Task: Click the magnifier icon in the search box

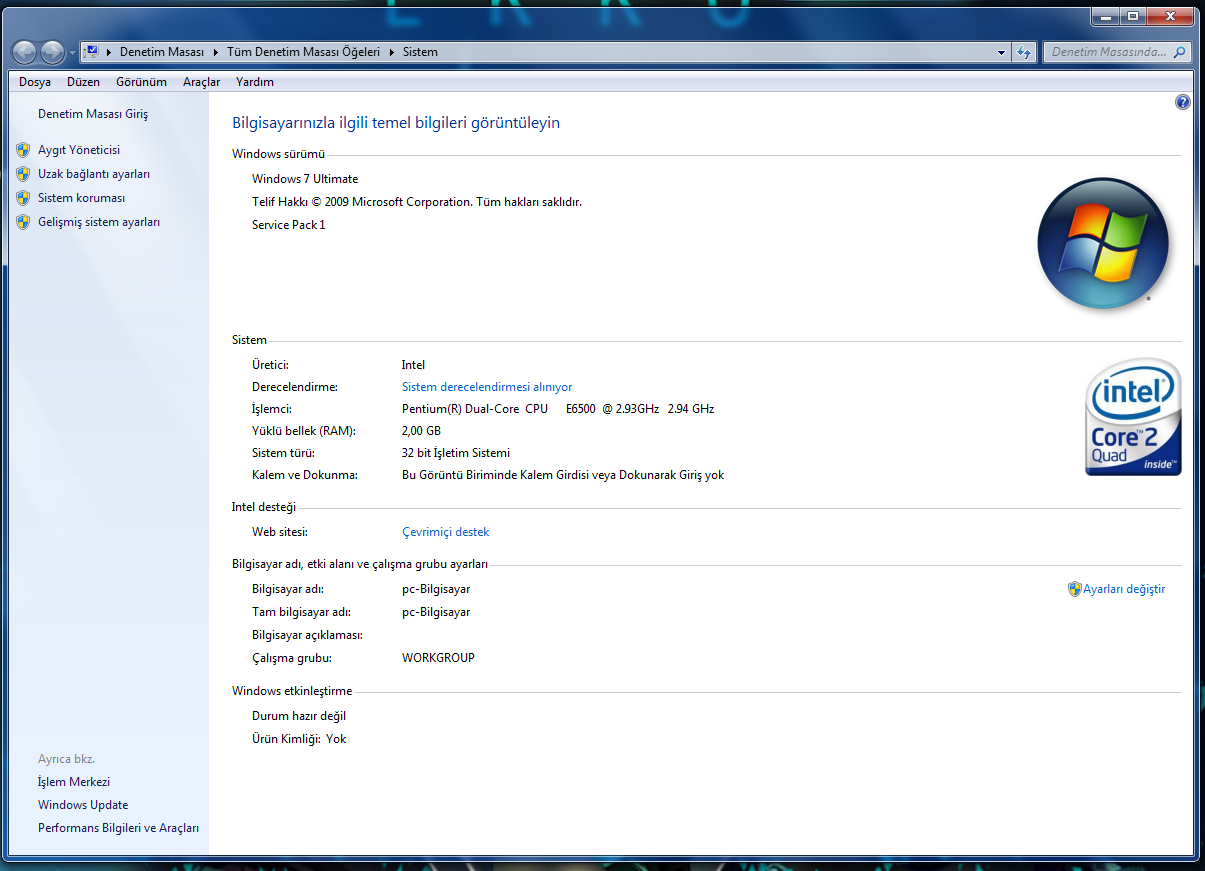Action: (1180, 52)
